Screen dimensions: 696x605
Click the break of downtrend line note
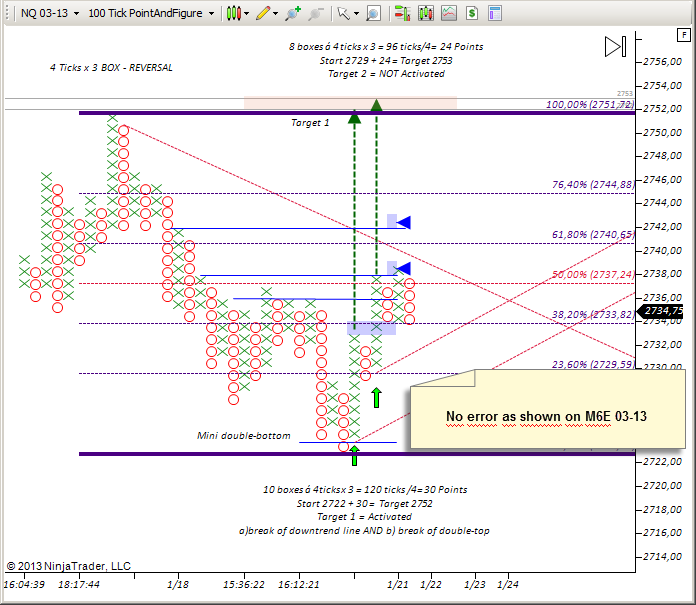click(364, 530)
